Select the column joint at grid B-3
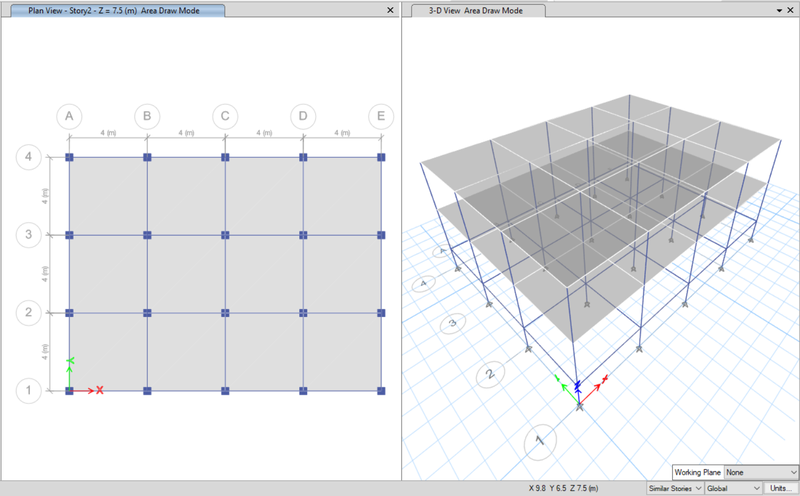Screen dimensions: 800x496 click(147, 235)
